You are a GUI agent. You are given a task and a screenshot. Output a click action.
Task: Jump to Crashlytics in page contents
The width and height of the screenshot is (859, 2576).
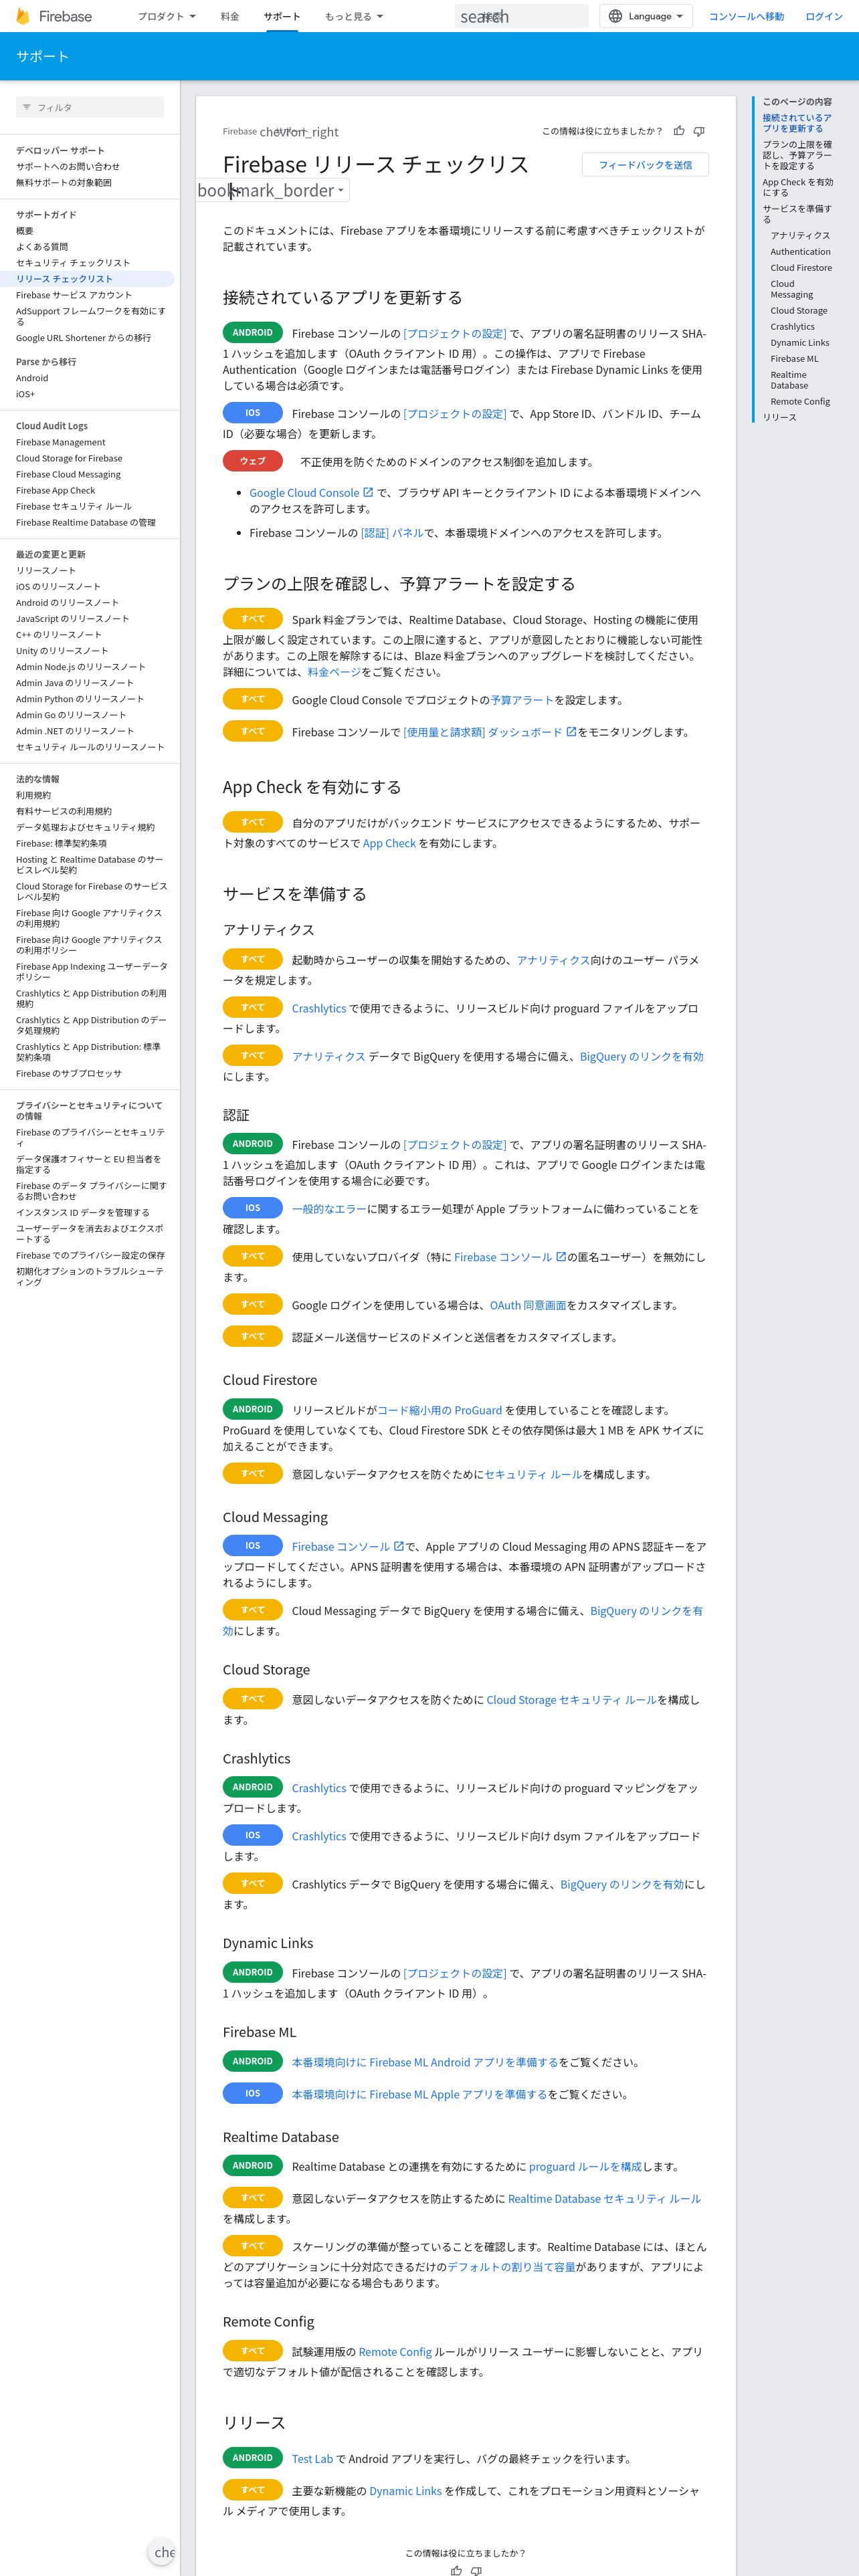click(x=792, y=326)
